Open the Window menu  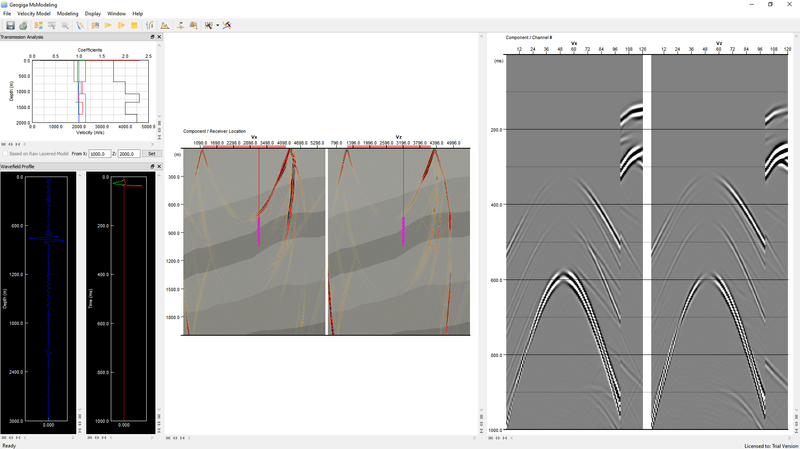[x=116, y=14]
